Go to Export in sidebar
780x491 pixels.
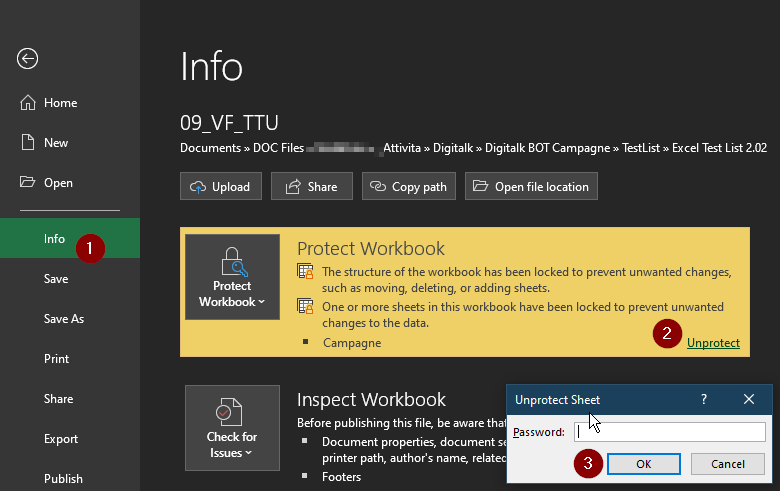pyautogui.click(x=60, y=439)
